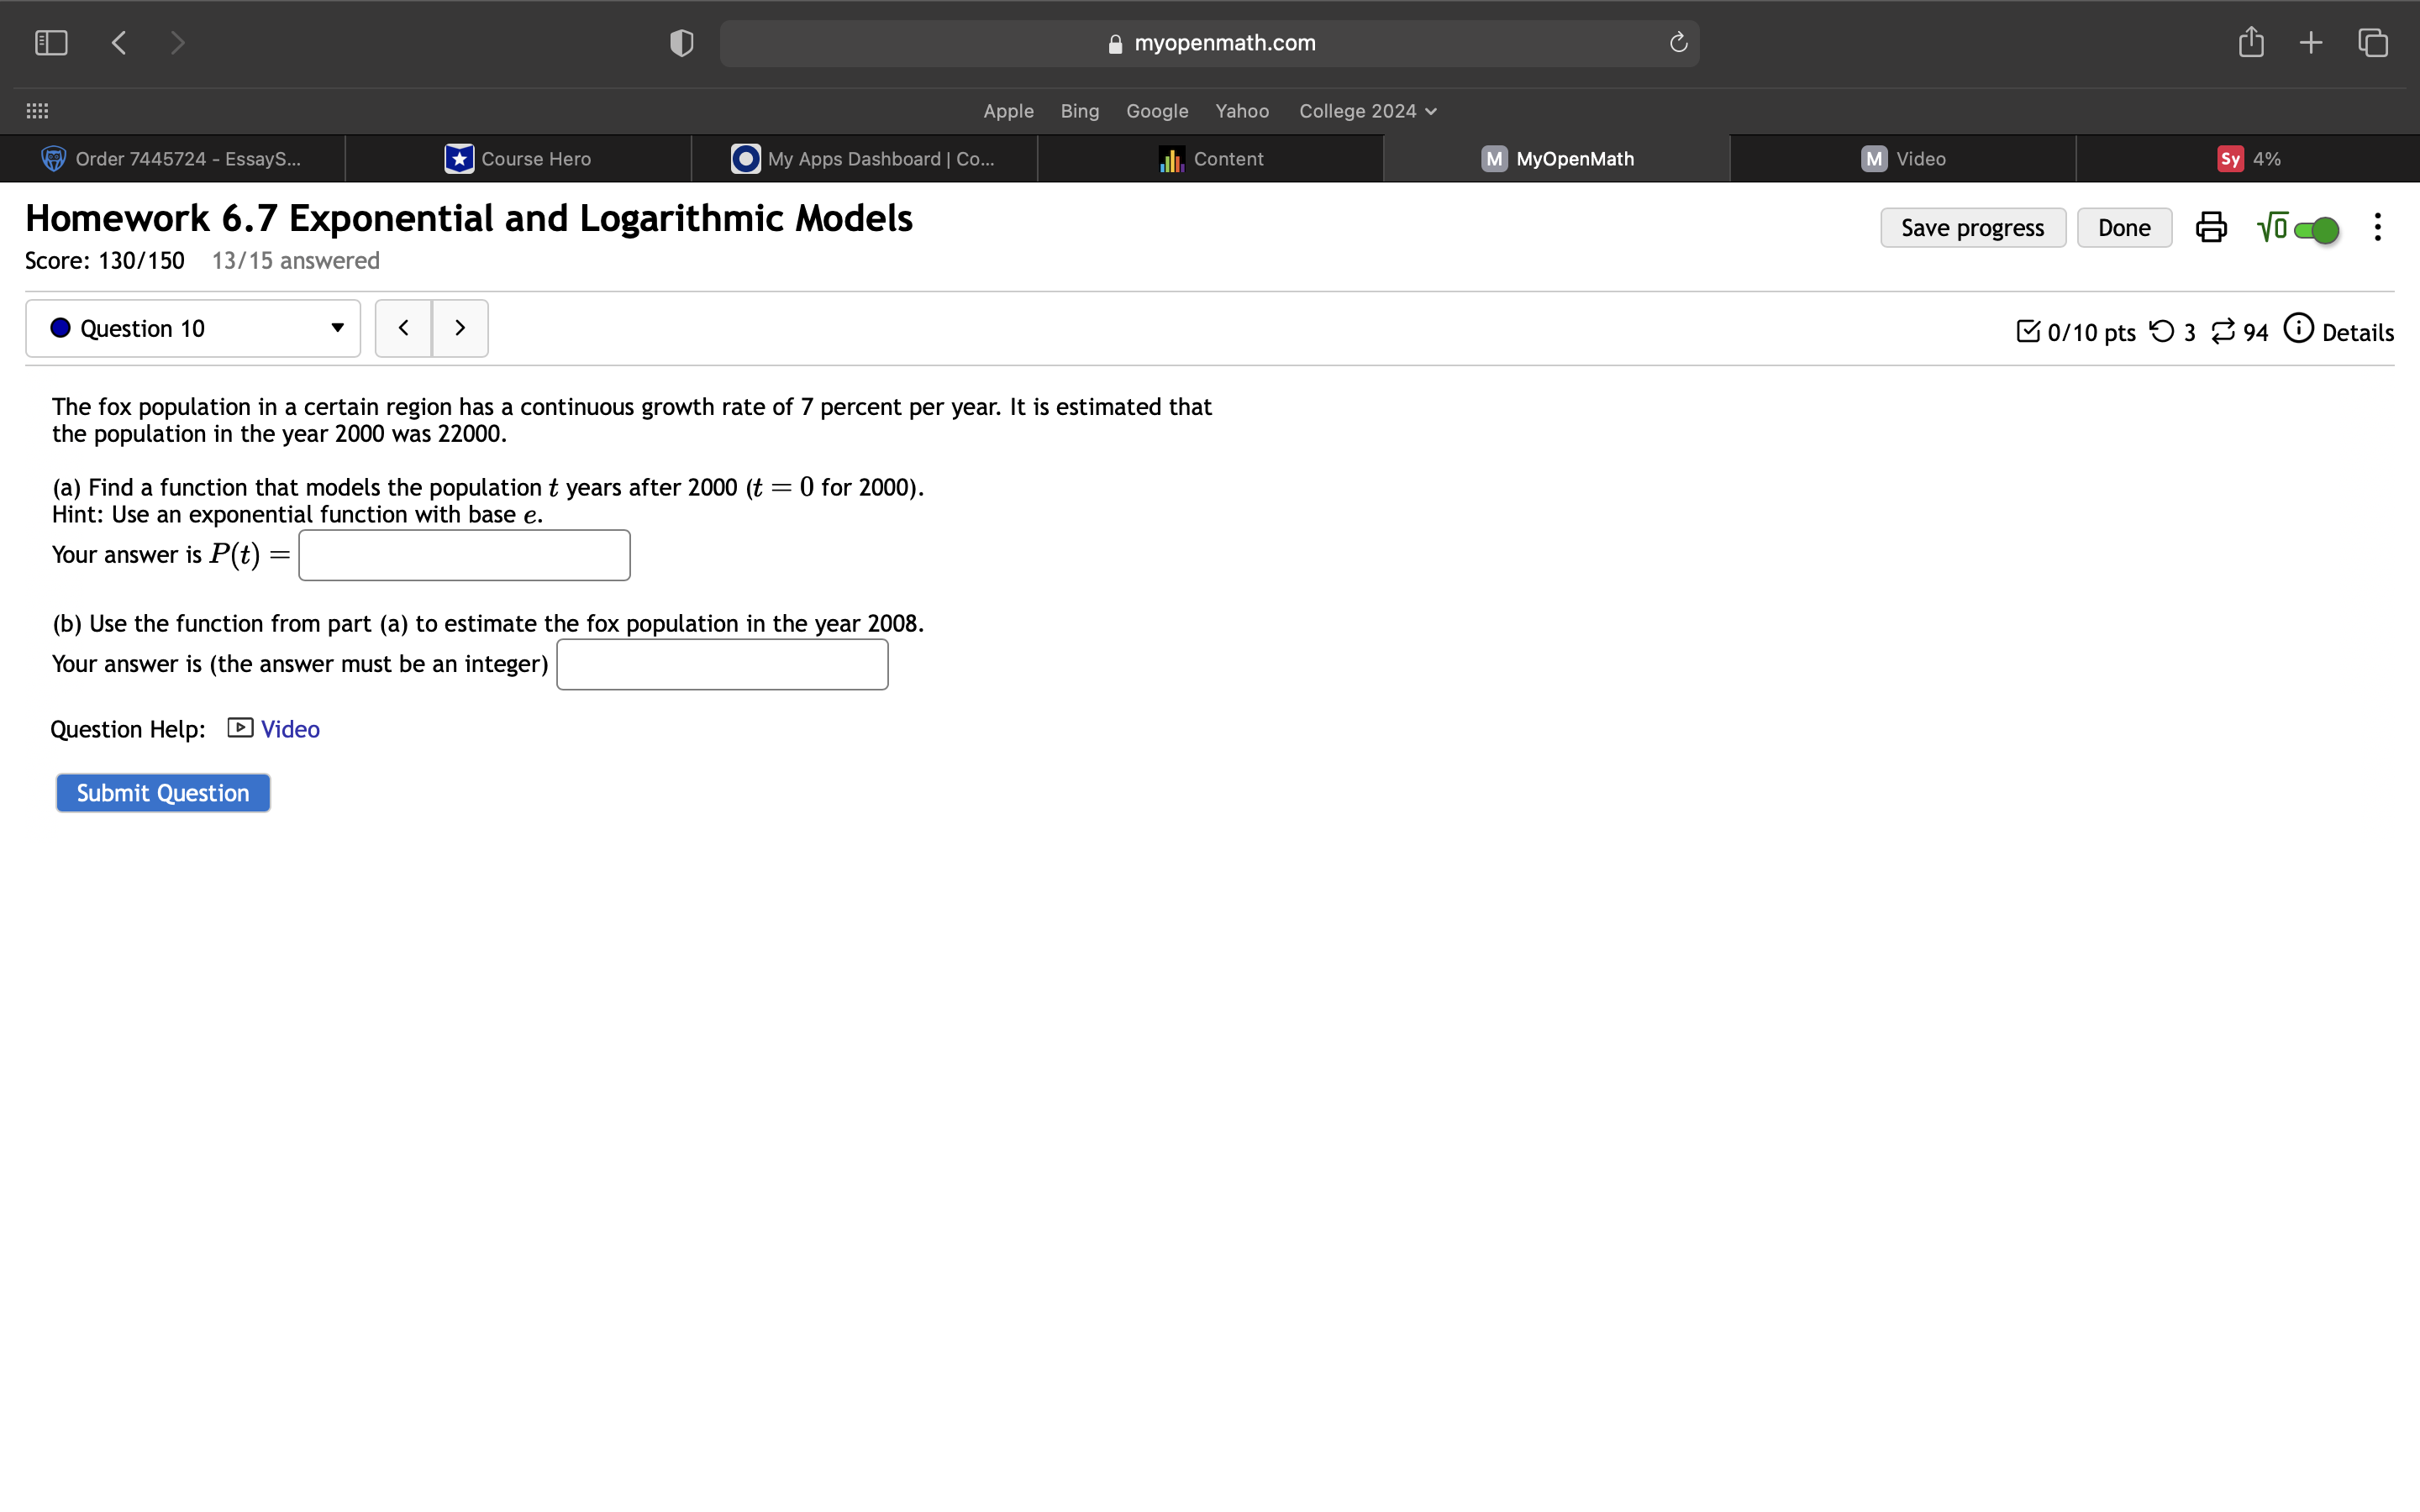Screen dimensions: 2420x1512
Task: Open the three-dot options menu
Action: coord(2377,228)
